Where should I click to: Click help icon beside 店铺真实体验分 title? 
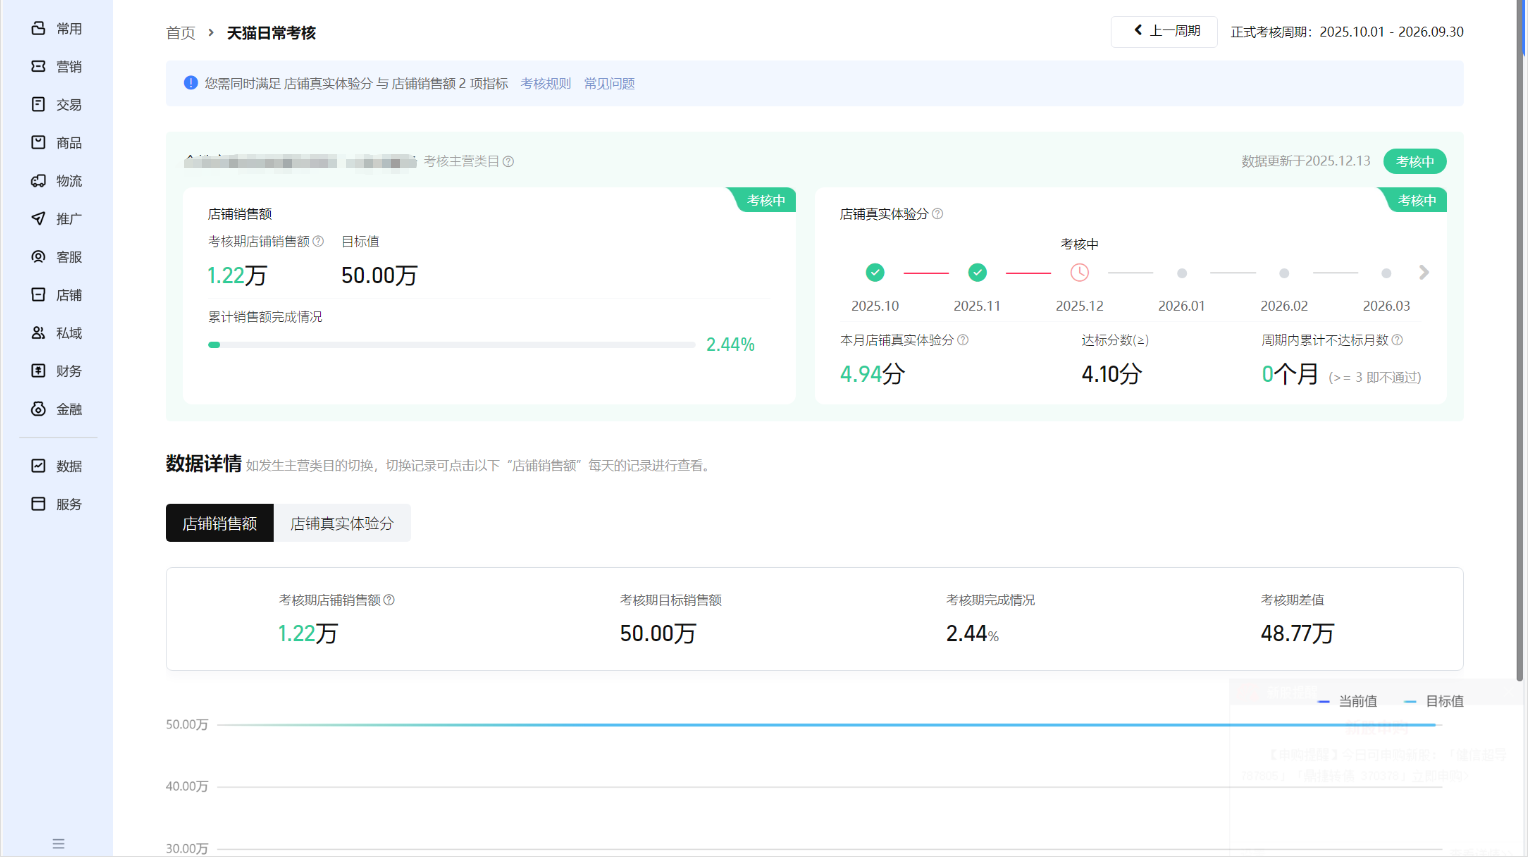tap(937, 214)
